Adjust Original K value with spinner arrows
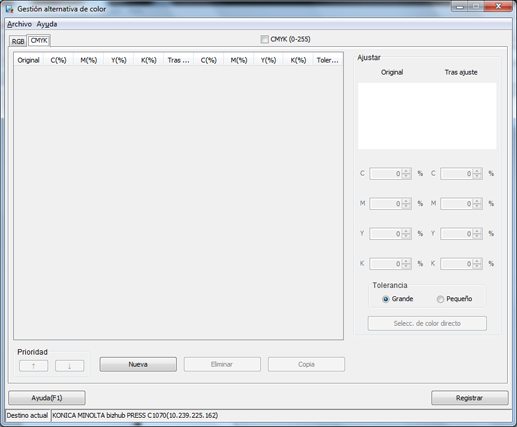 click(406, 264)
